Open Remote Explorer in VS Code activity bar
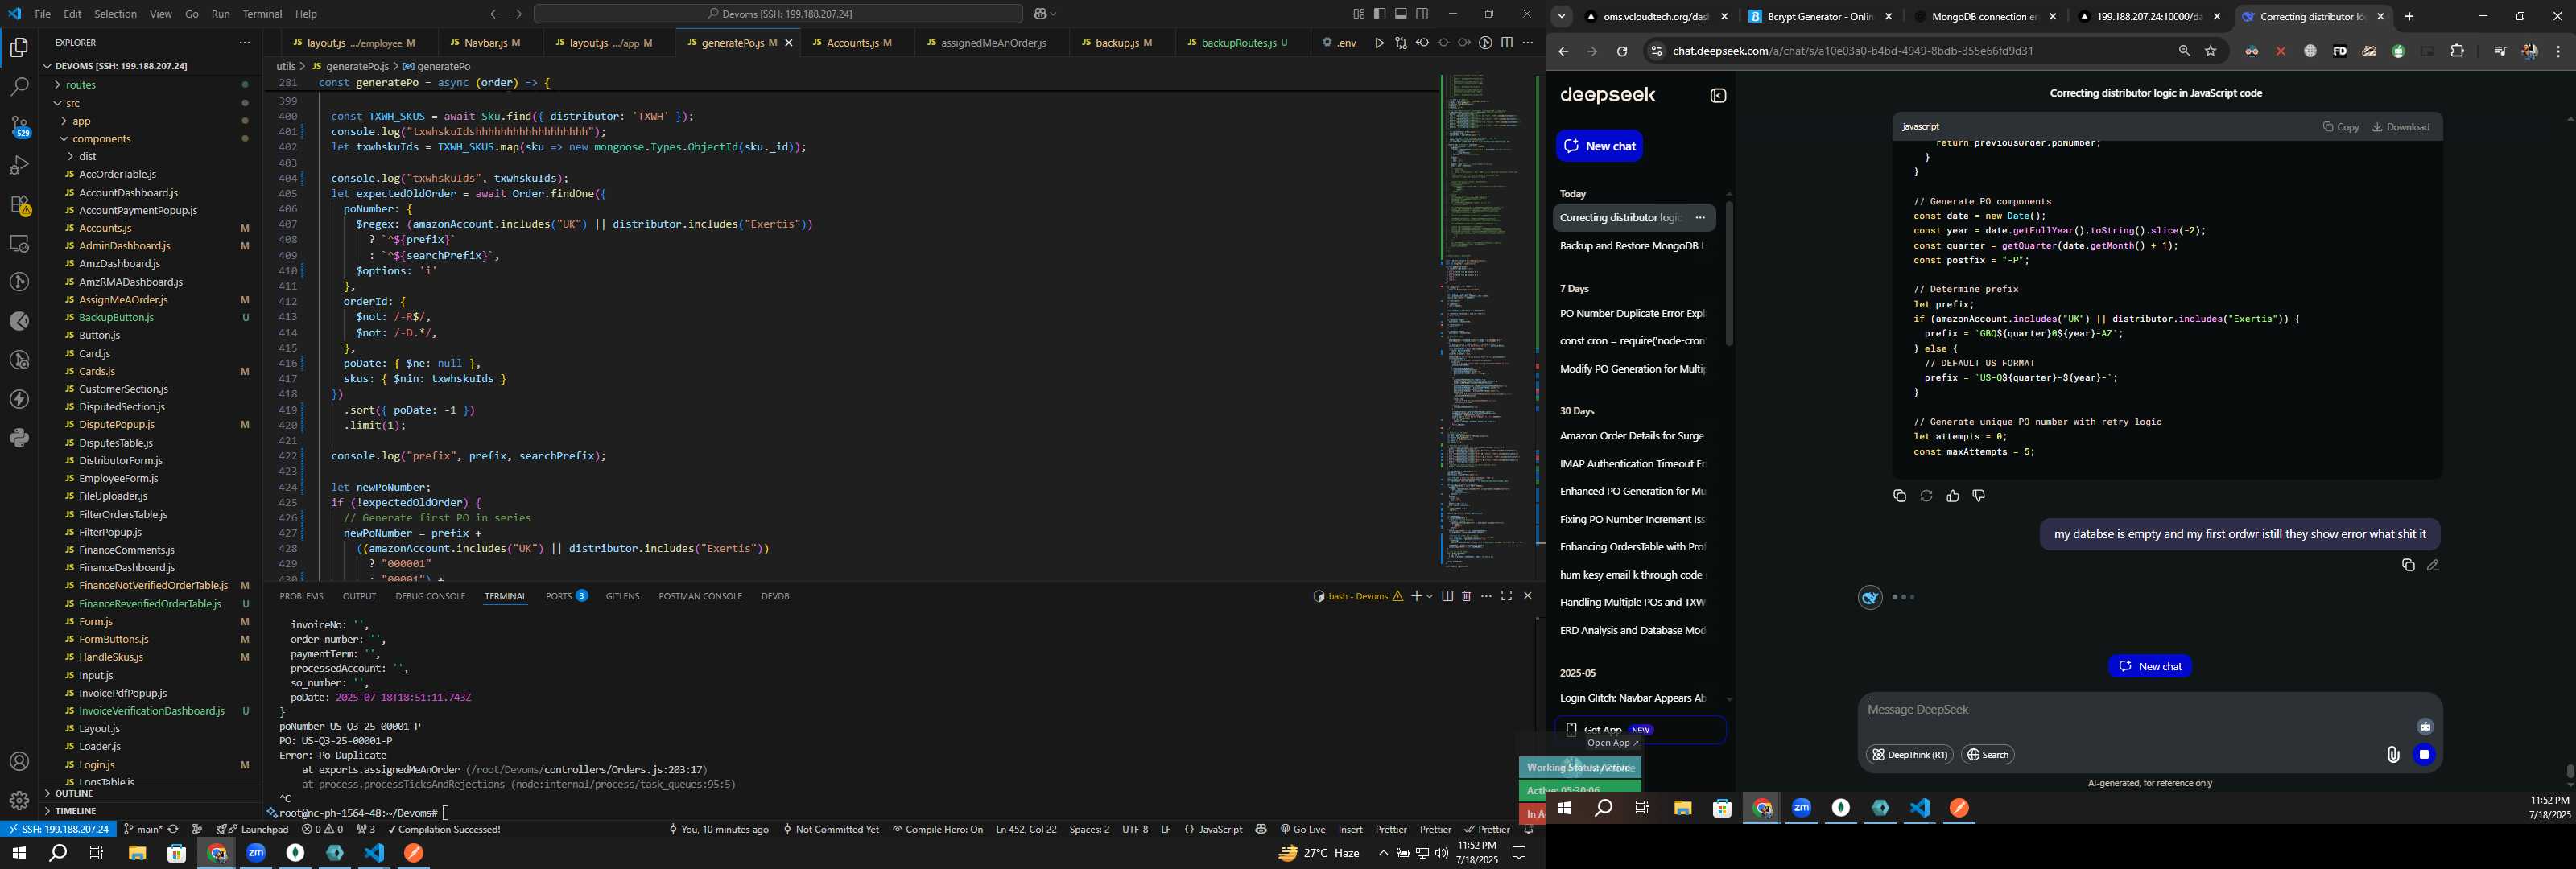 coord(19,243)
